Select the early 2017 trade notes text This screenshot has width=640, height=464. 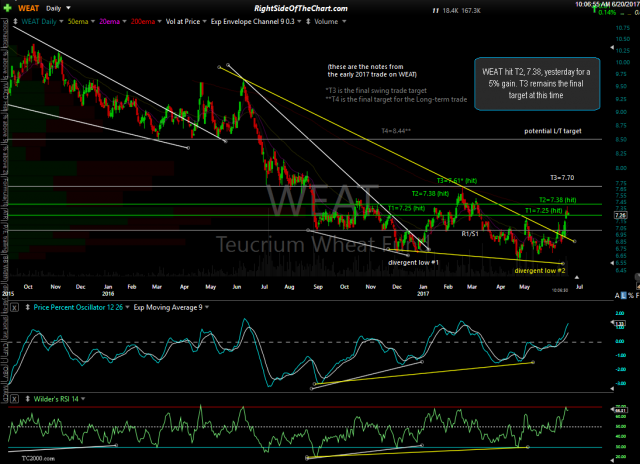(372, 71)
